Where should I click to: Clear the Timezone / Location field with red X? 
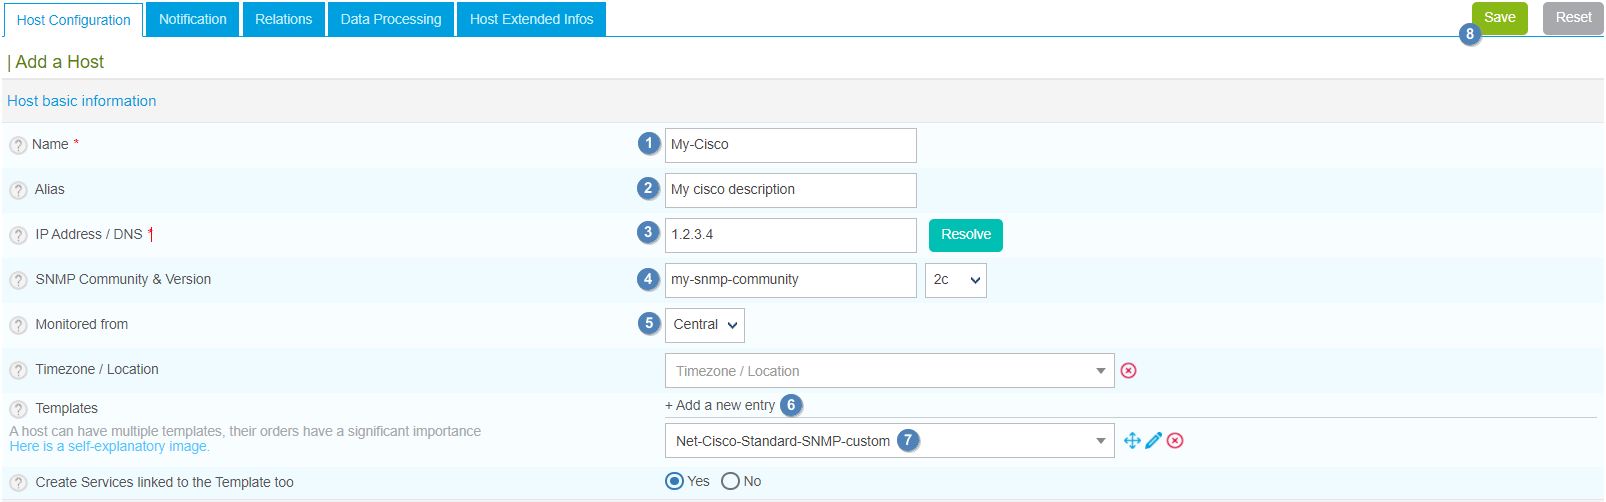[x=1128, y=371]
